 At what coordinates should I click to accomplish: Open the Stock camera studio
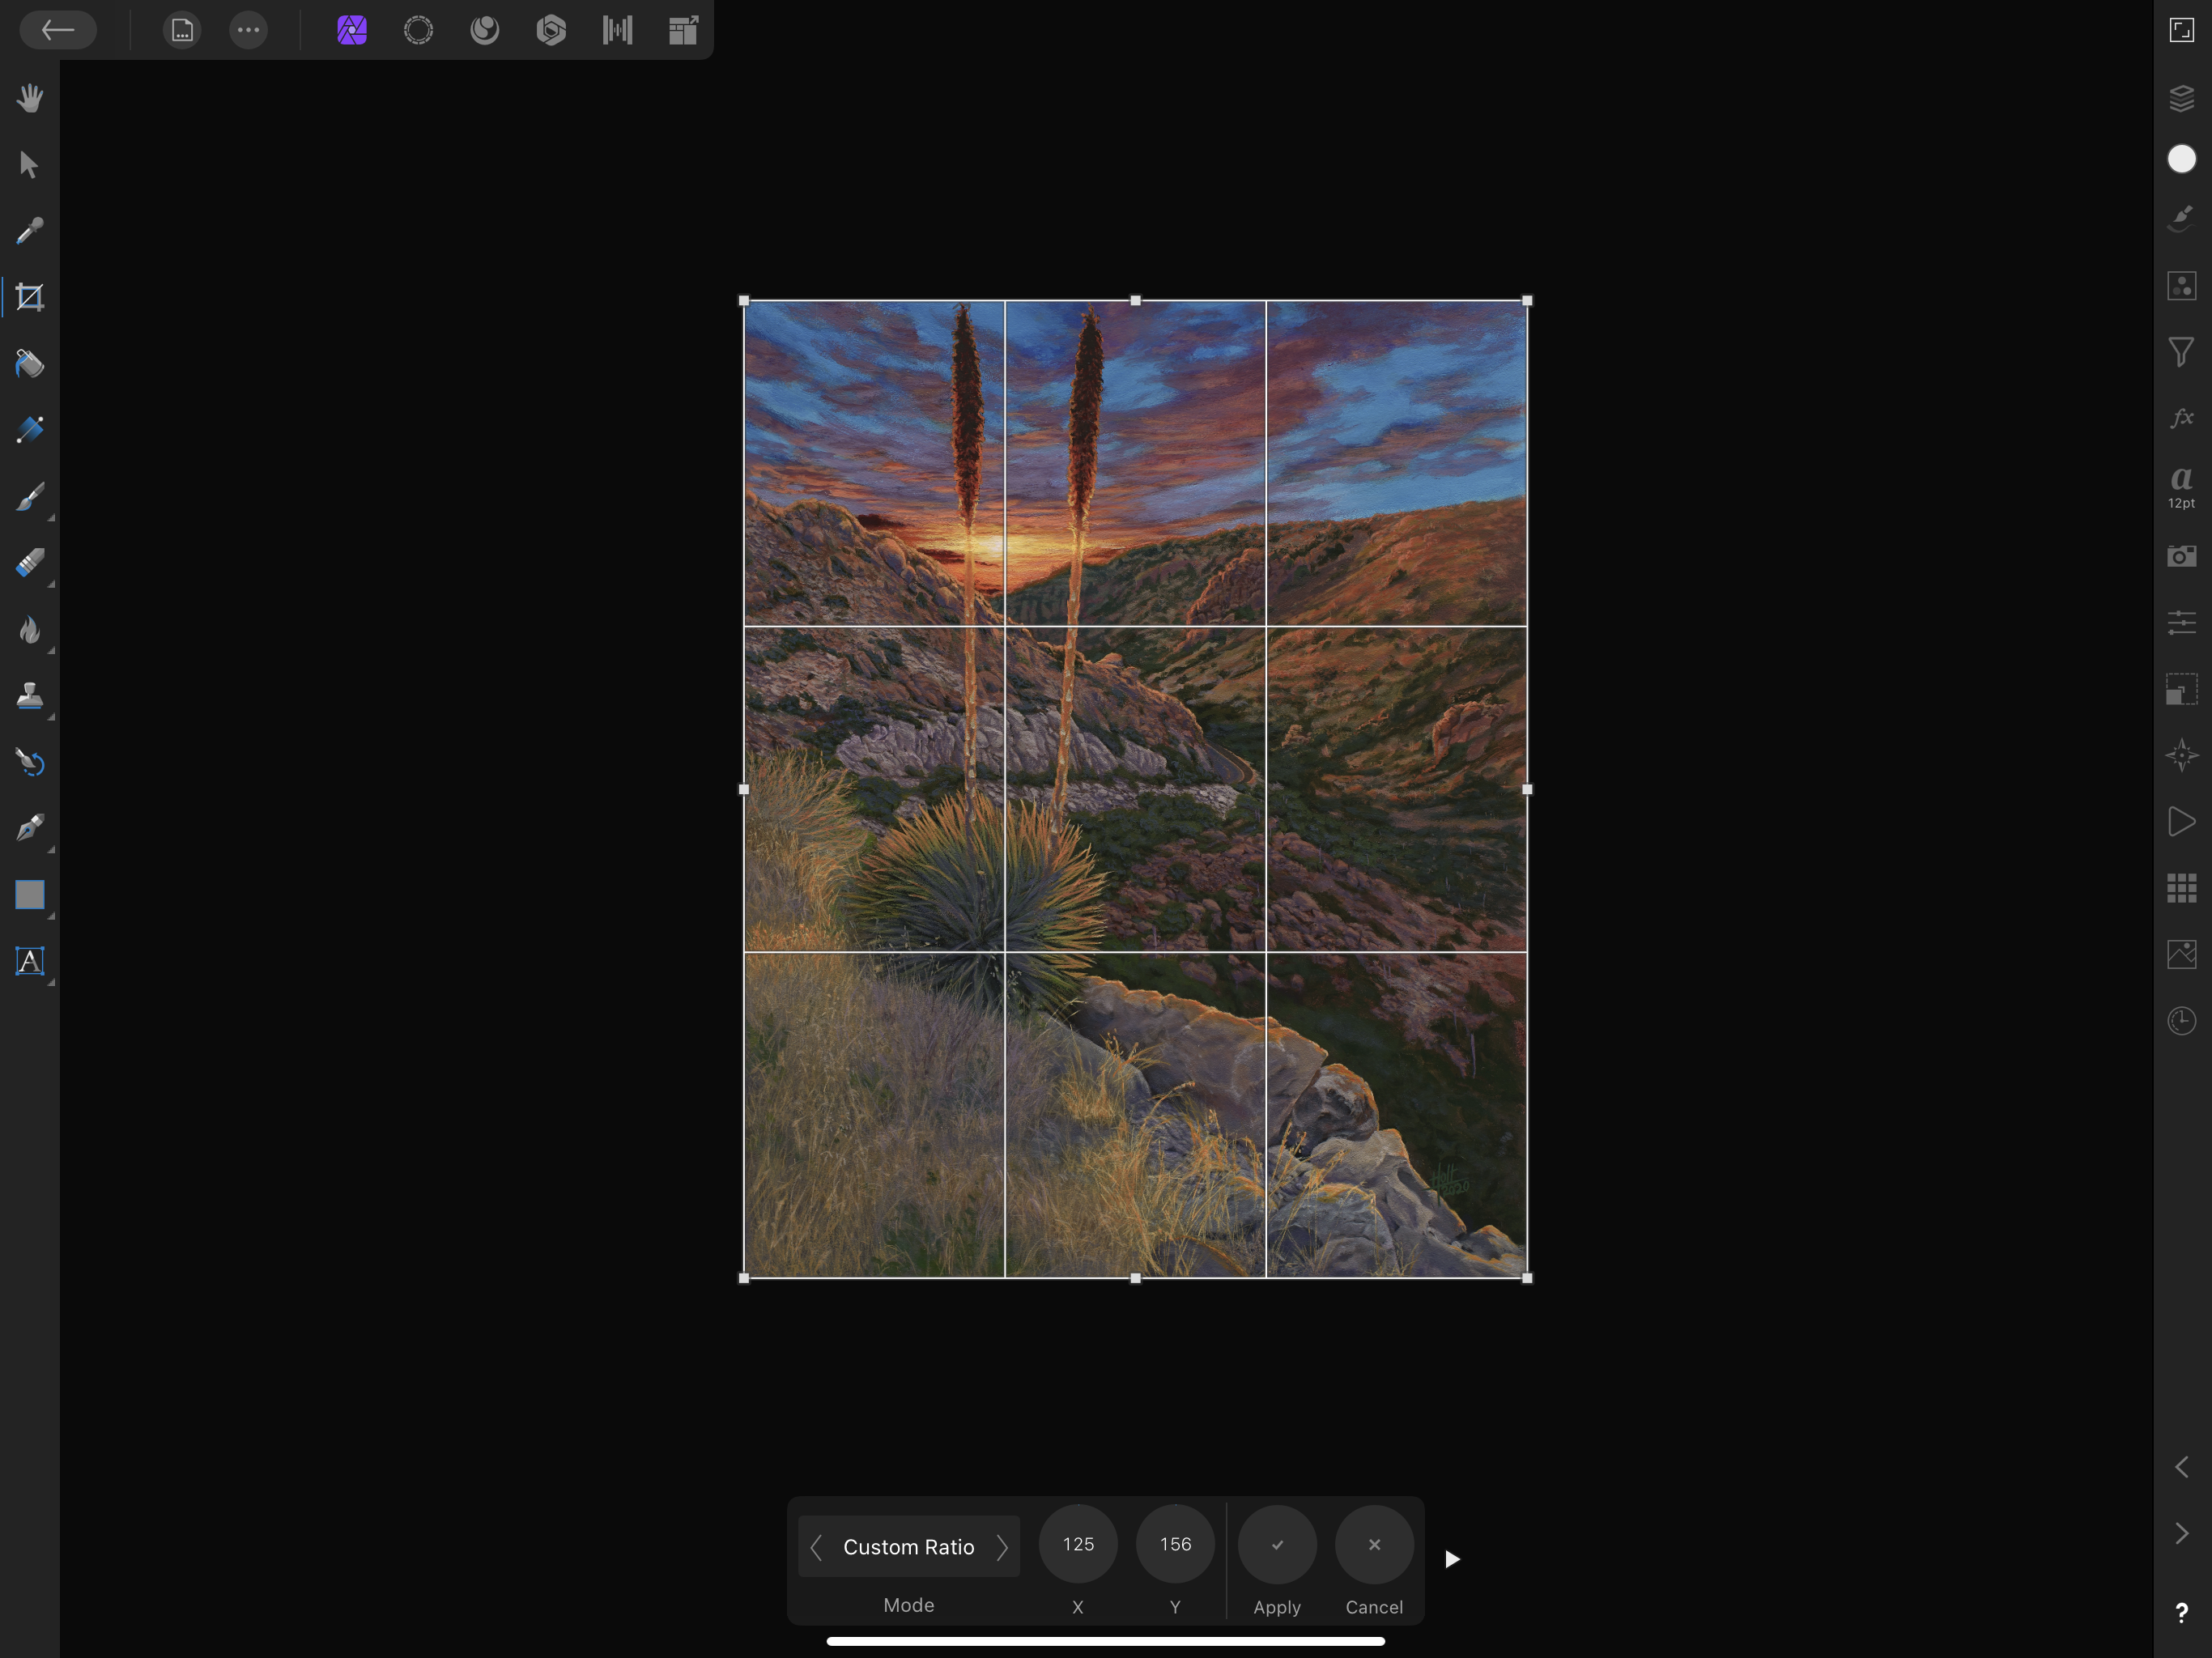[2181, 556]
